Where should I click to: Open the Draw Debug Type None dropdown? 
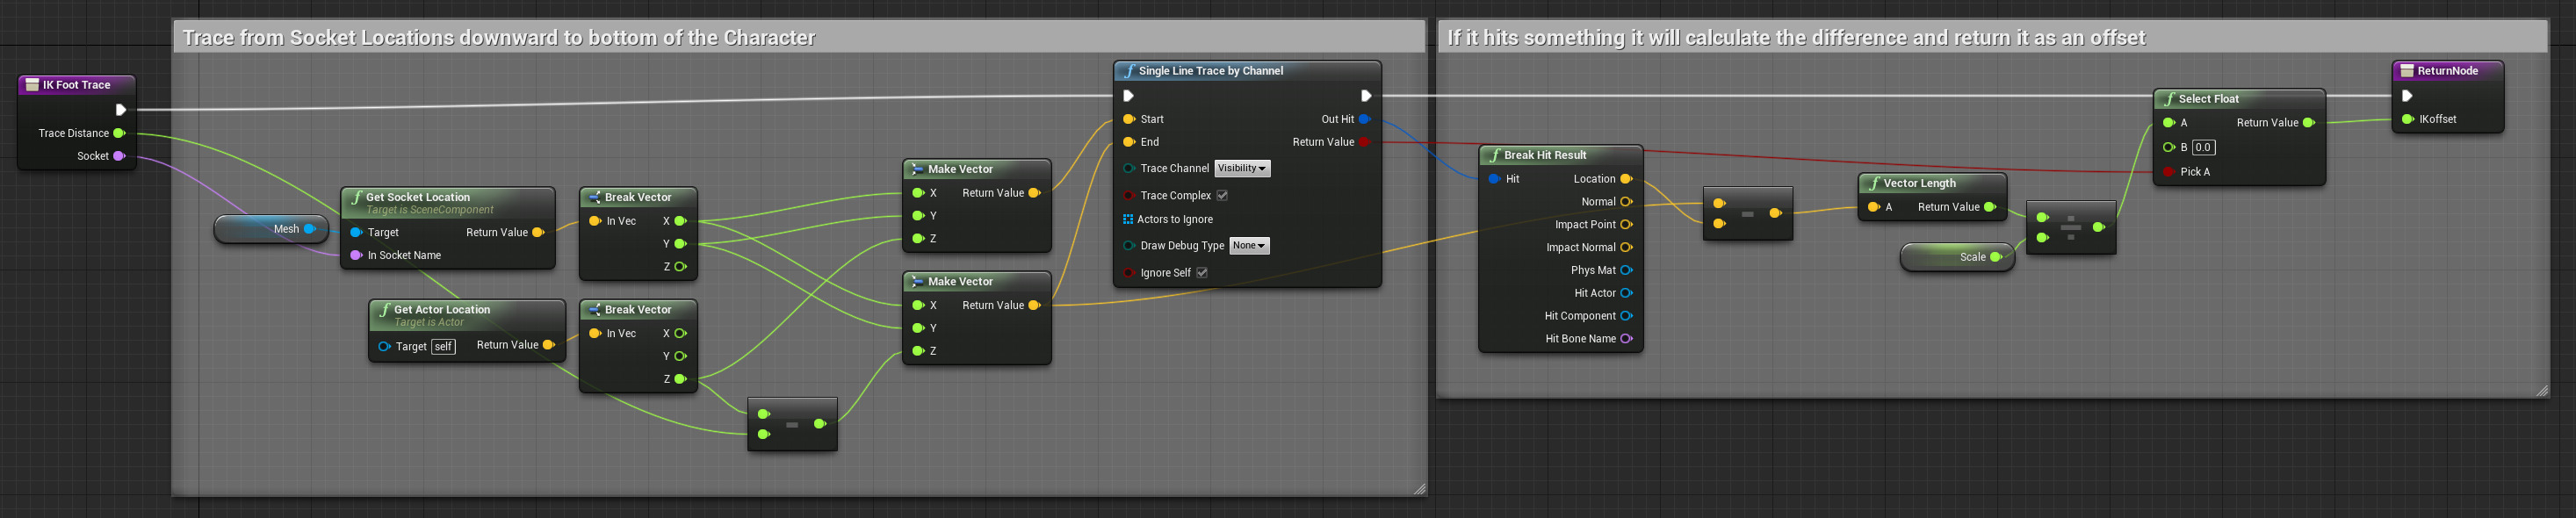point(1249,245)
